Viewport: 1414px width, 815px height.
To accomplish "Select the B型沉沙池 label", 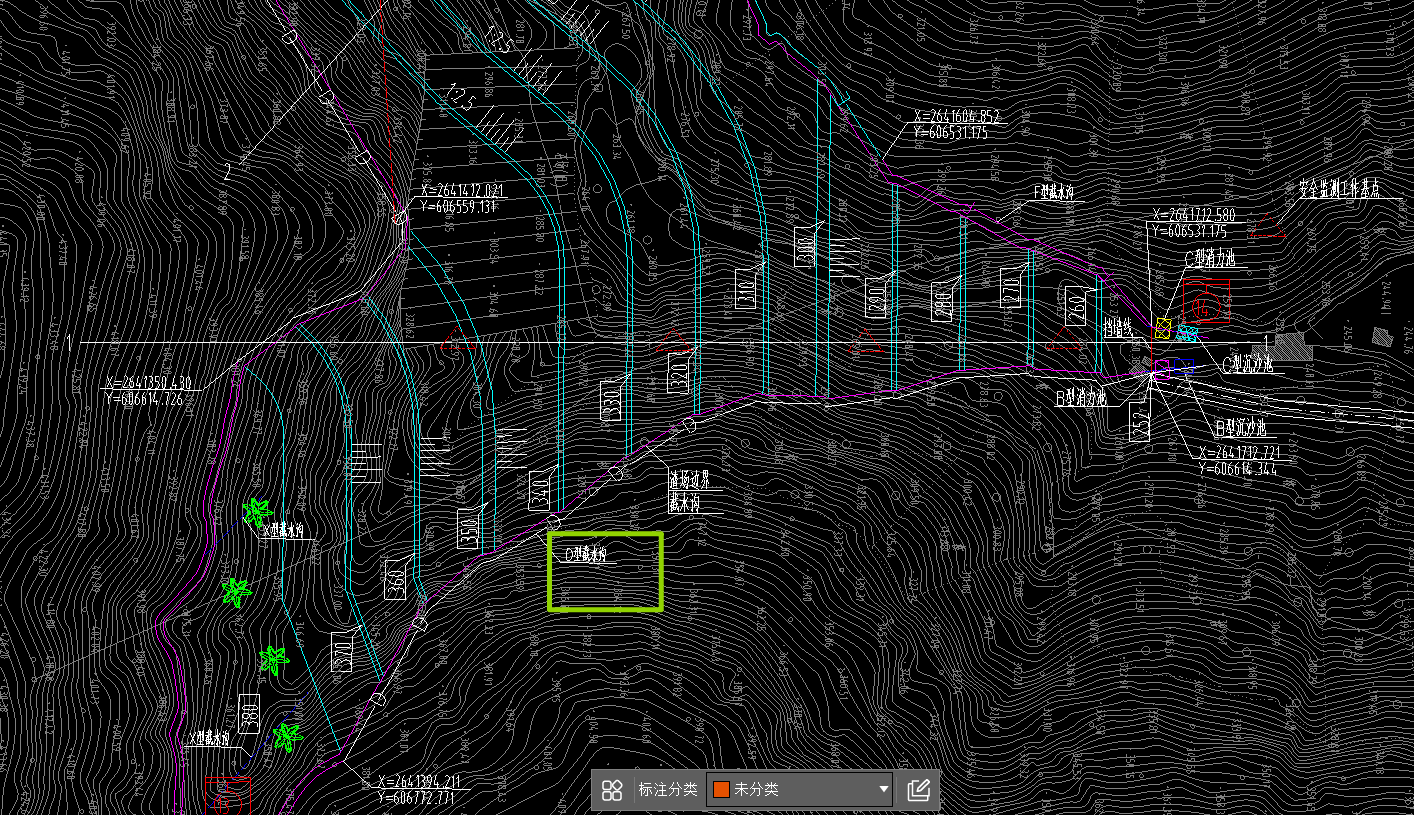I will pos(1241,428).
